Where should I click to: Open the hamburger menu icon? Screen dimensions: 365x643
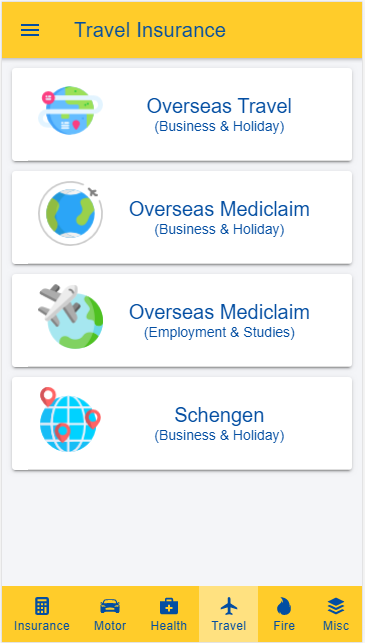pyautogui.click(x=30, y=30)
